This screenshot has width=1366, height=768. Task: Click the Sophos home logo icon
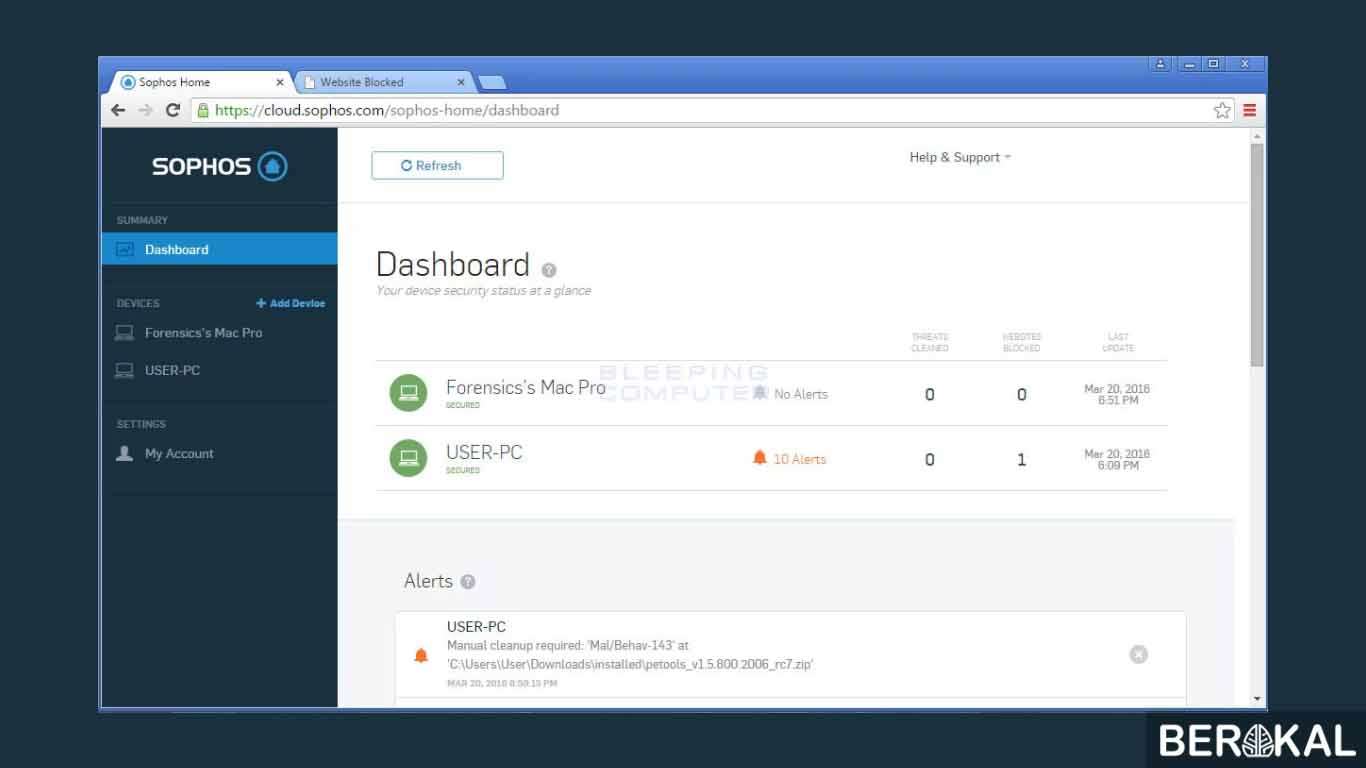pos(272,166)
